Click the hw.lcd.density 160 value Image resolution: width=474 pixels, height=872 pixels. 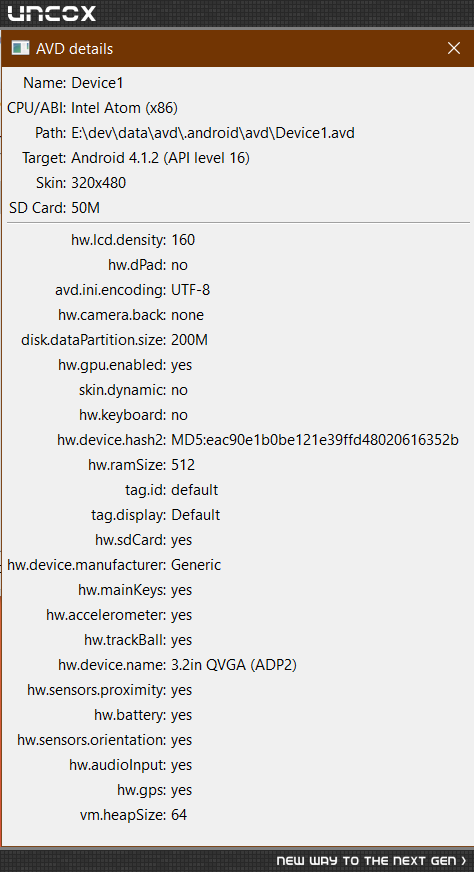183,240
